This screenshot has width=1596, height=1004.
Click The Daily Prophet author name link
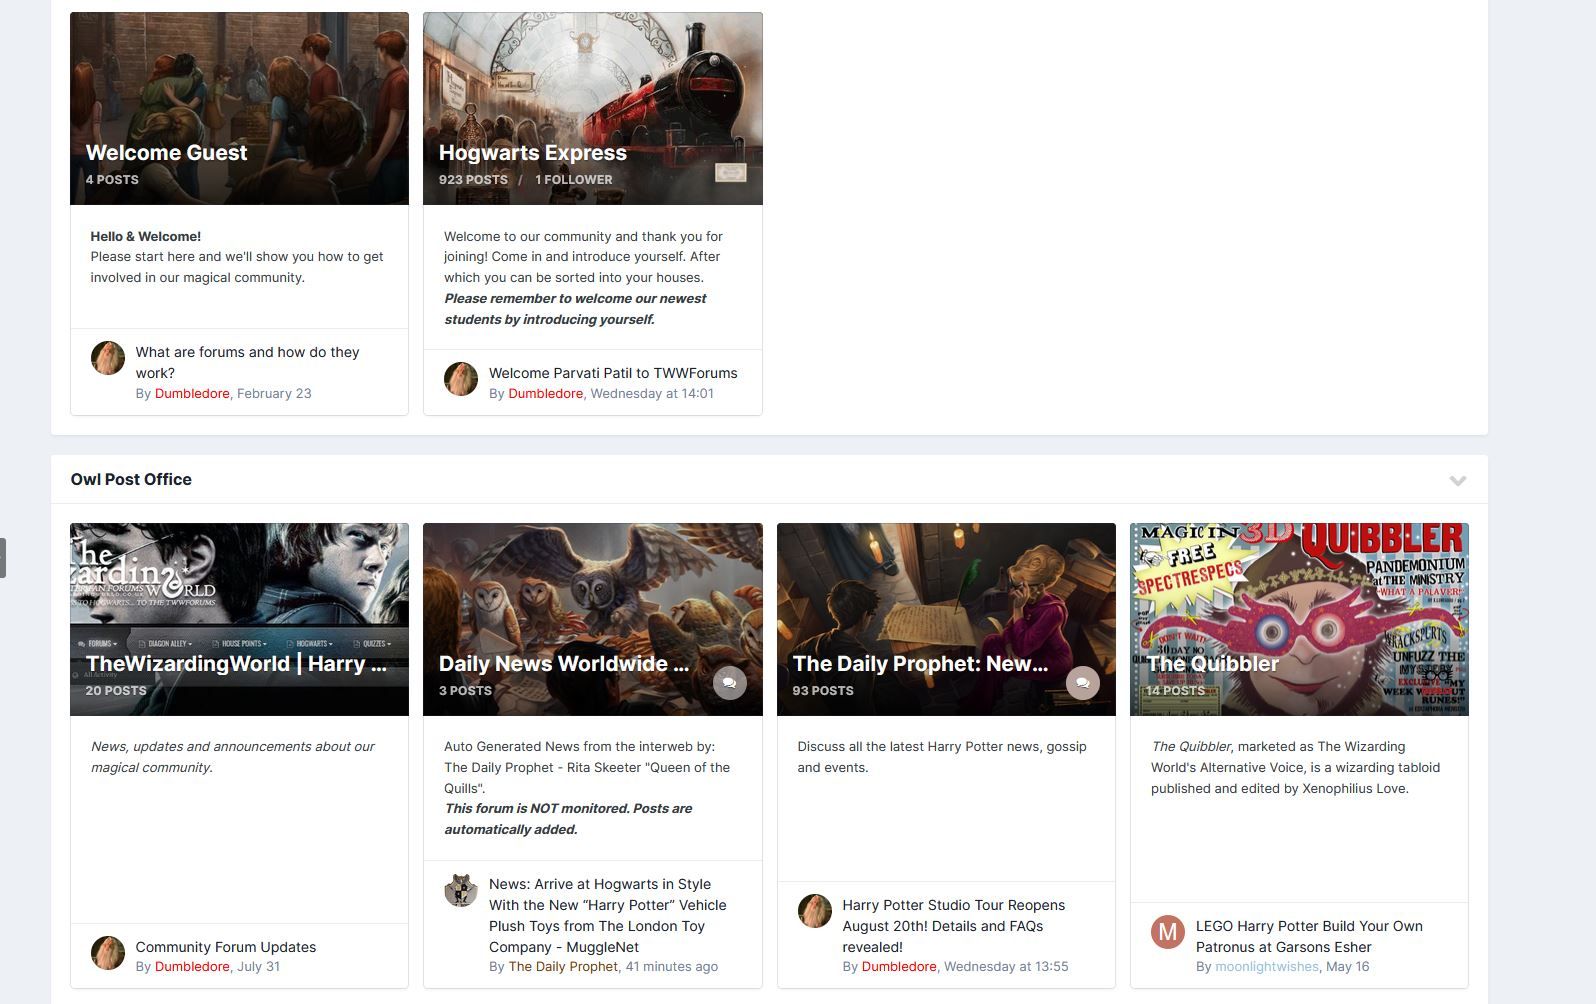pyautogui.click(x=563, y=967)
